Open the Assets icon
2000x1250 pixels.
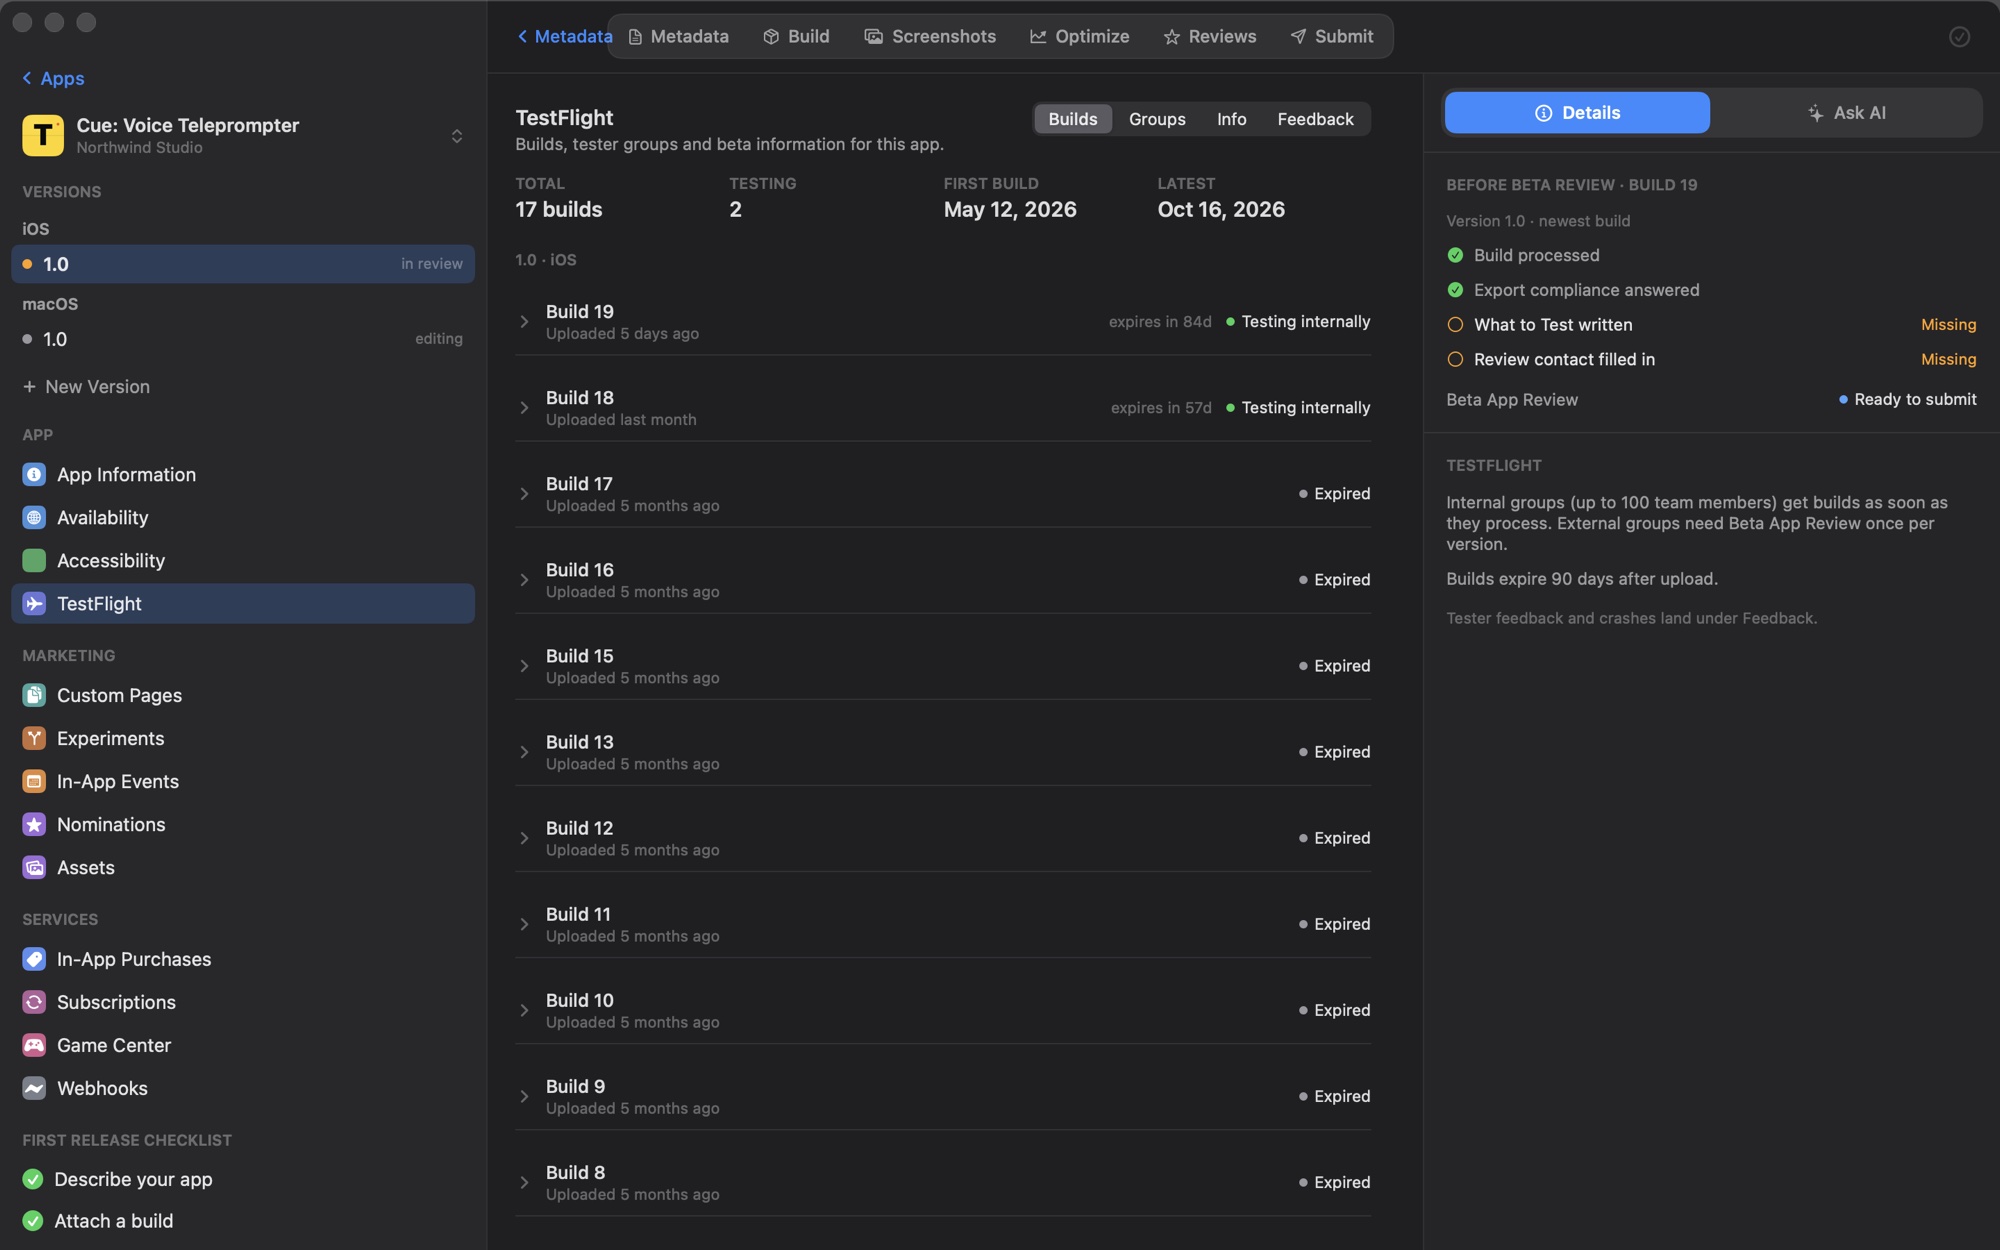[34, 867]
